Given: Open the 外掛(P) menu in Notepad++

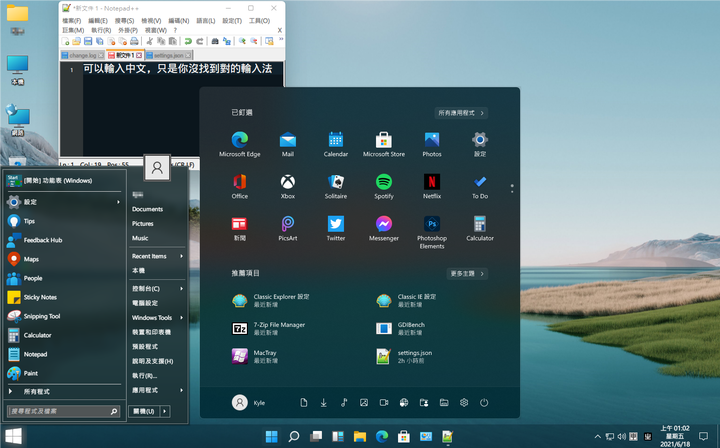Looking at the screenshot, I should coord(128,30).
